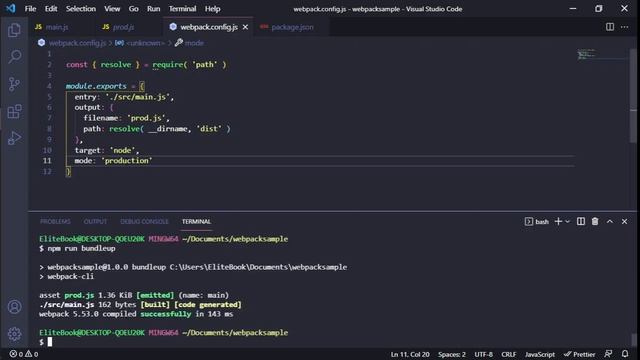Change indentation via Spaces: 2
Viewport: 640px width, 360px height.
point(452,354)
